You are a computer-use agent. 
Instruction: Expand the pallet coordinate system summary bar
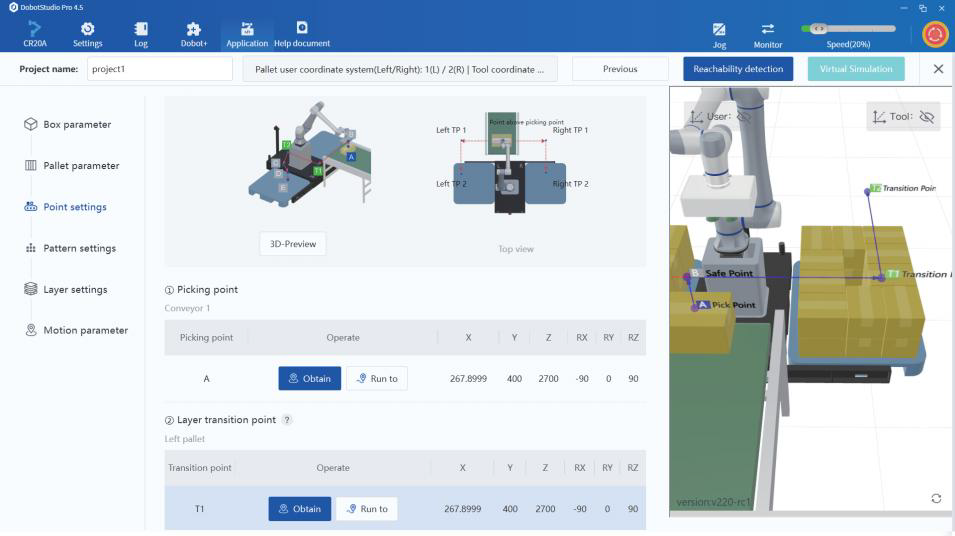(x=400, y=69)
